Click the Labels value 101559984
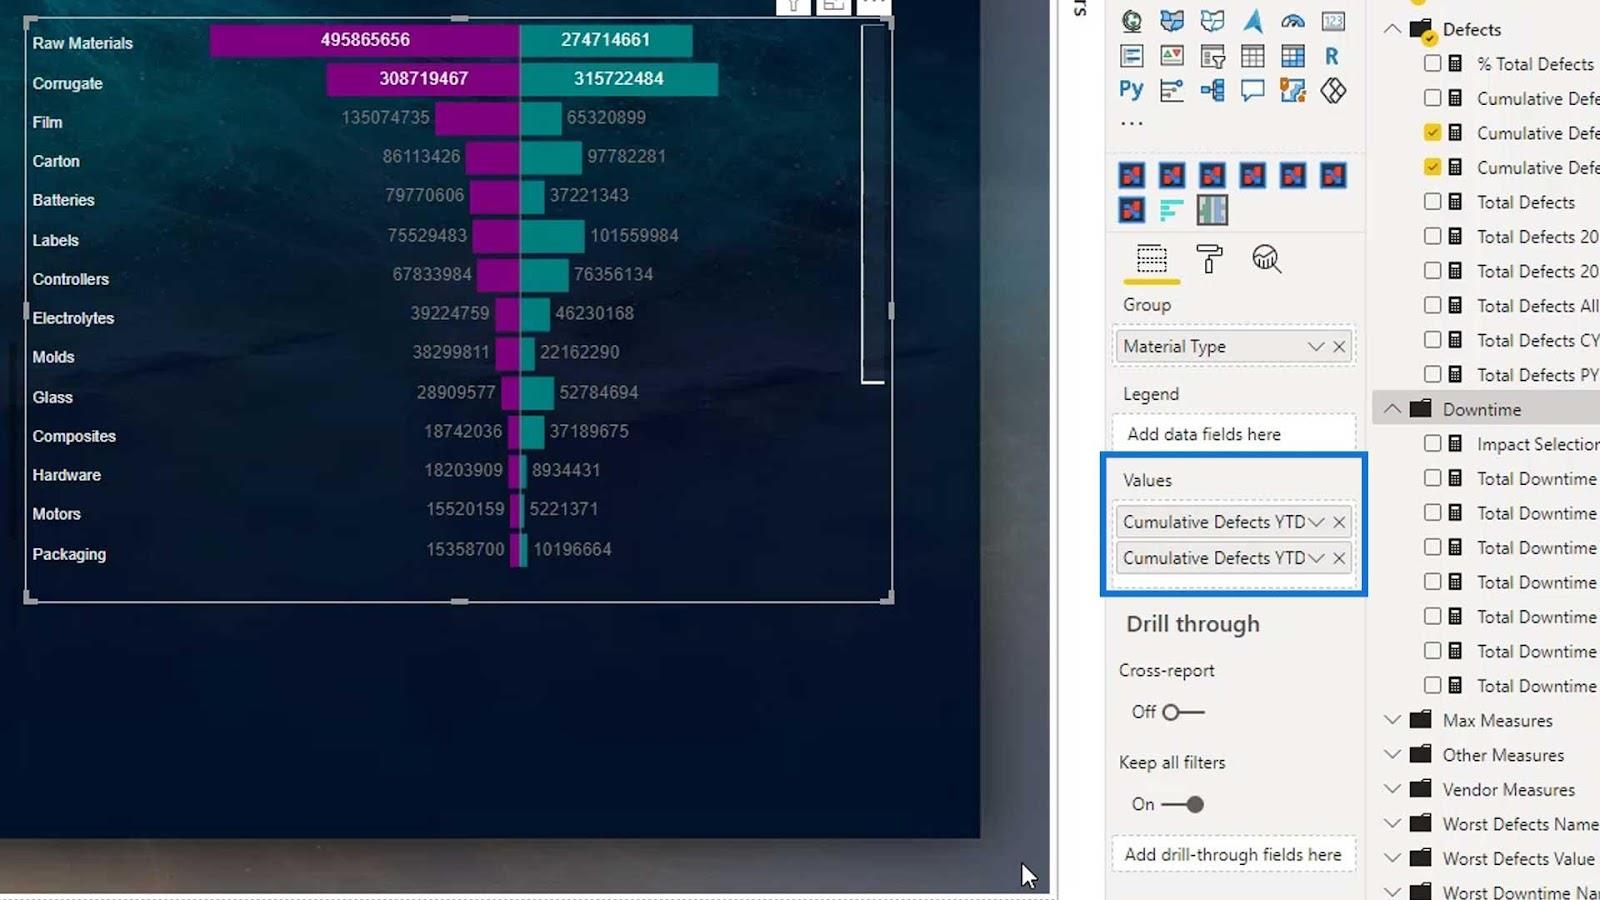This screenshot has height=900, width=1600. tap(634, 235)
